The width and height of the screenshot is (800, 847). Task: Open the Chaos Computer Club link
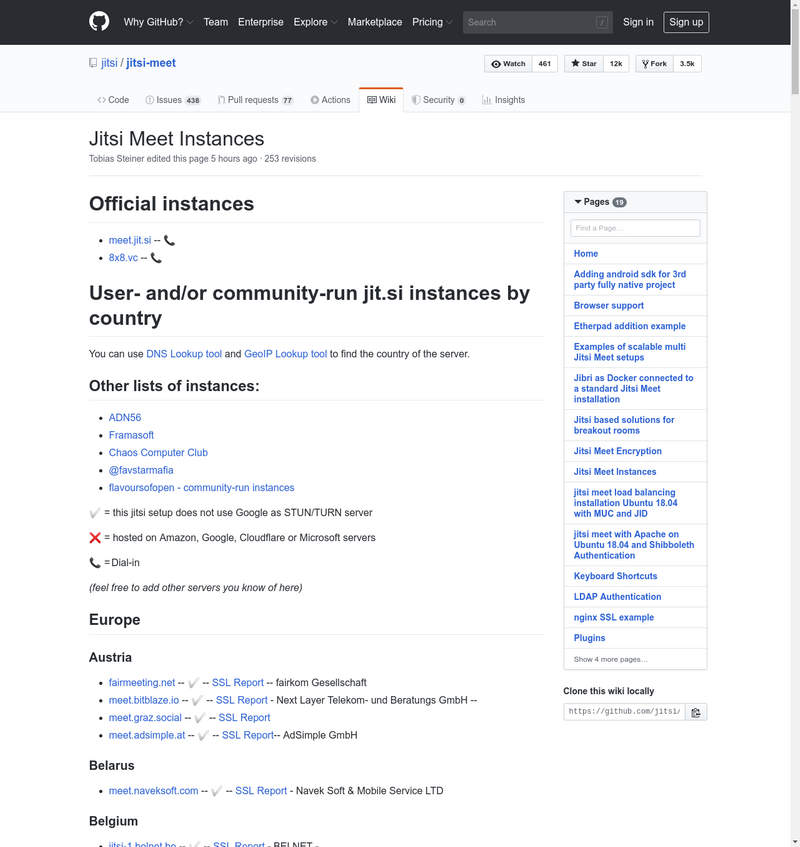pos(158,453)
